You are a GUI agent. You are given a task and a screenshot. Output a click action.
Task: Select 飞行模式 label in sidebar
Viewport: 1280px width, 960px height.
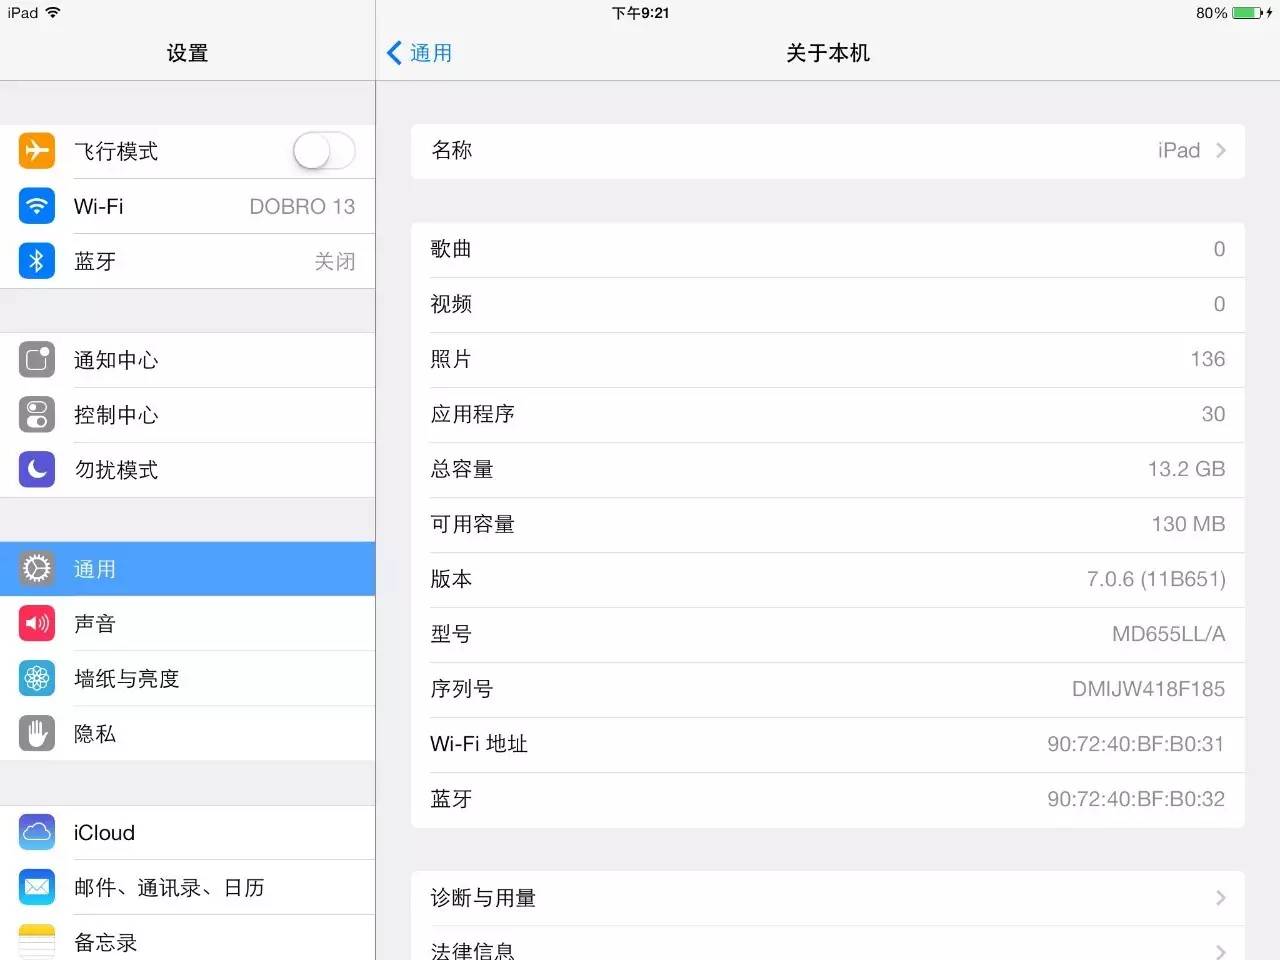coord(116,152)
